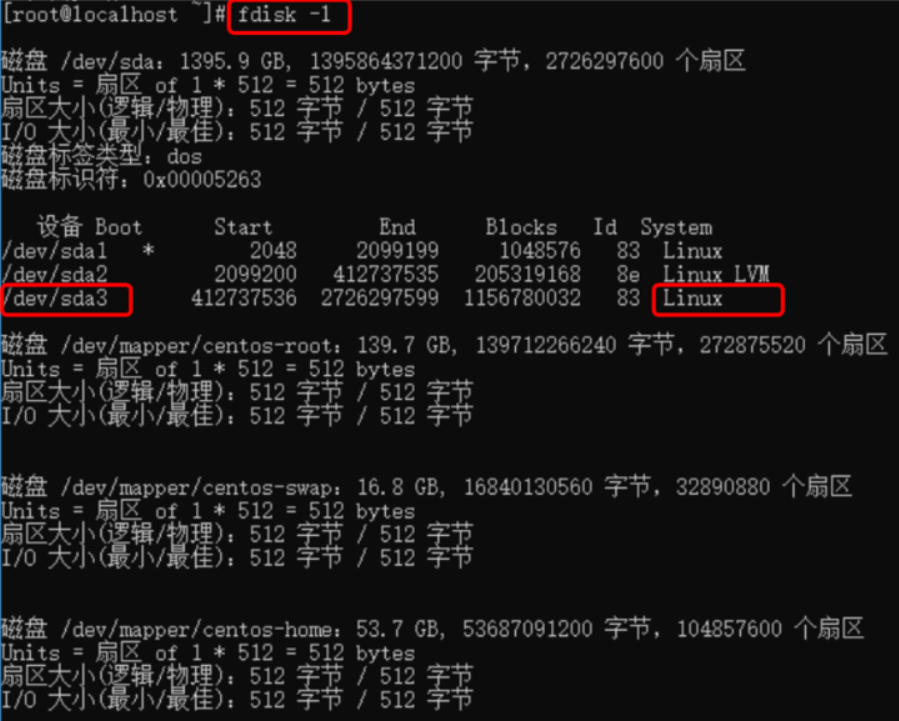Click the disk identifier 0x00005263
Image resolution: width=899 pixels, height=721 pixels.
pyautogui.click(x=202, y=180)
